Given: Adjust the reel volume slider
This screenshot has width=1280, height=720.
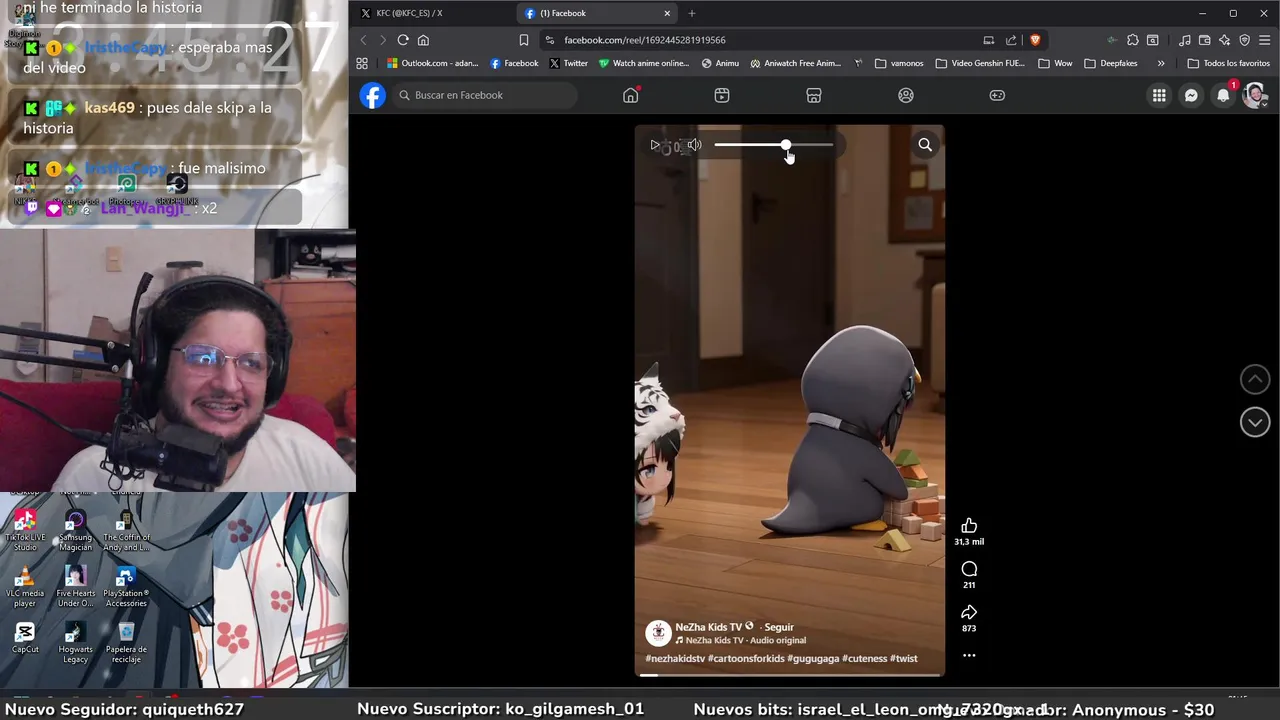Looking at the screenshot, I should pos(774,145).
